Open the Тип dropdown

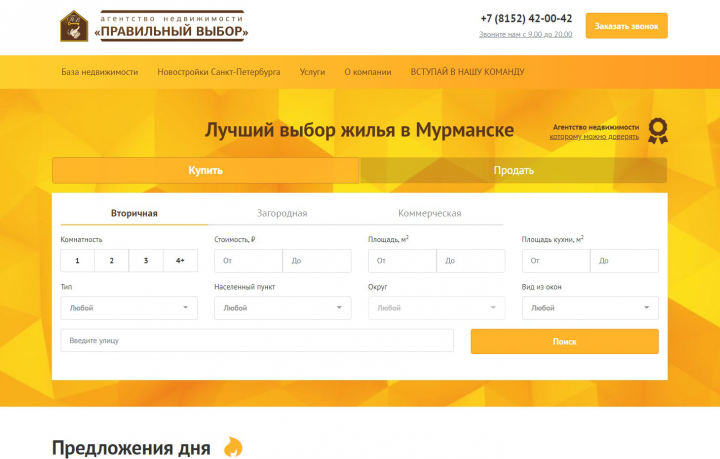[129, 308]
